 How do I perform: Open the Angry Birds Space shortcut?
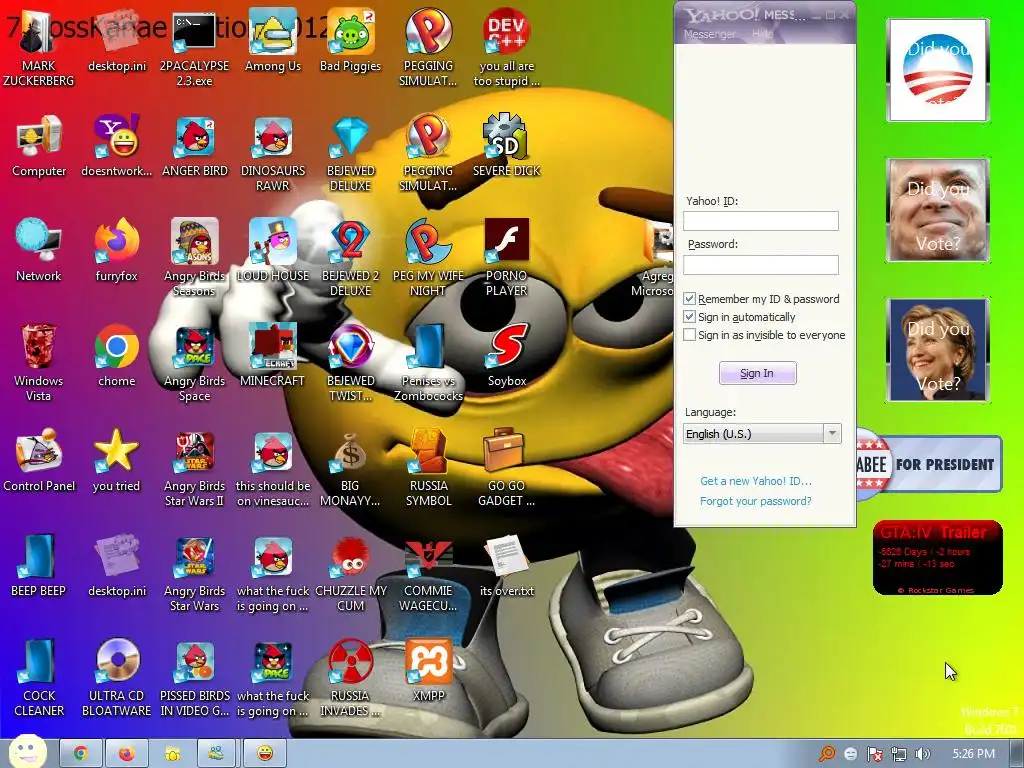(x=194, y=362)
